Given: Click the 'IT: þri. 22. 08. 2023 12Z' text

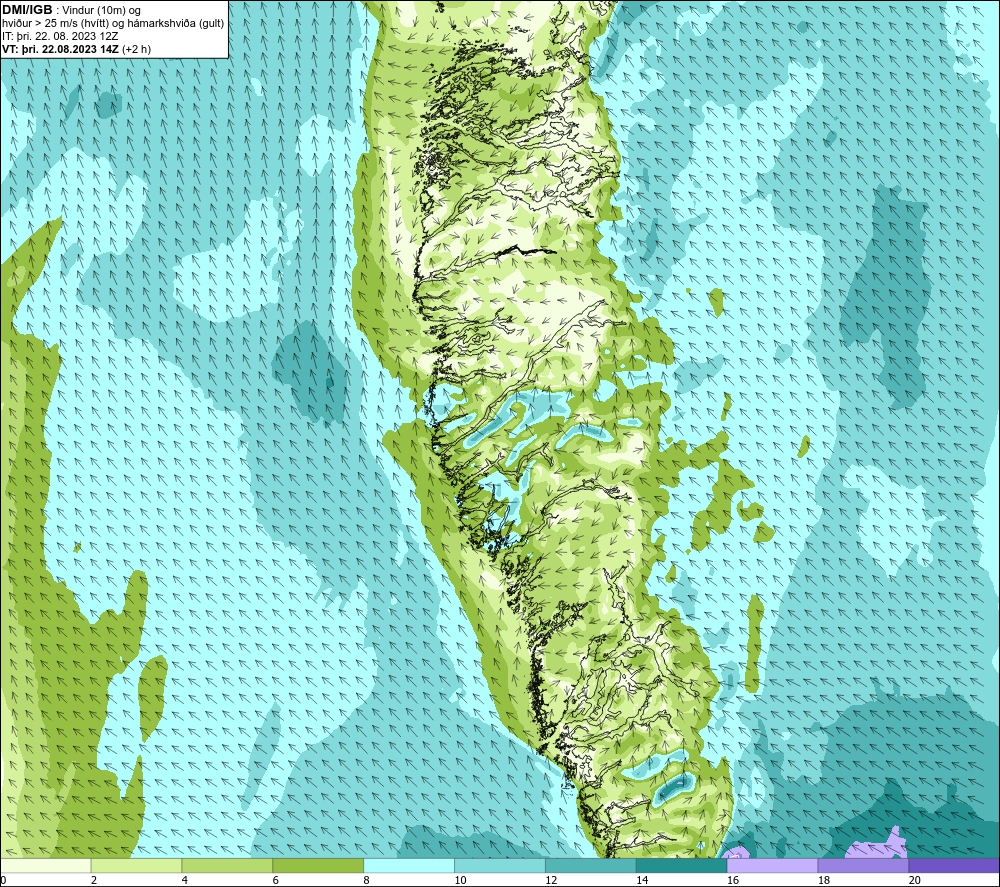Looking at the screenshot, I should click(60, 36).
